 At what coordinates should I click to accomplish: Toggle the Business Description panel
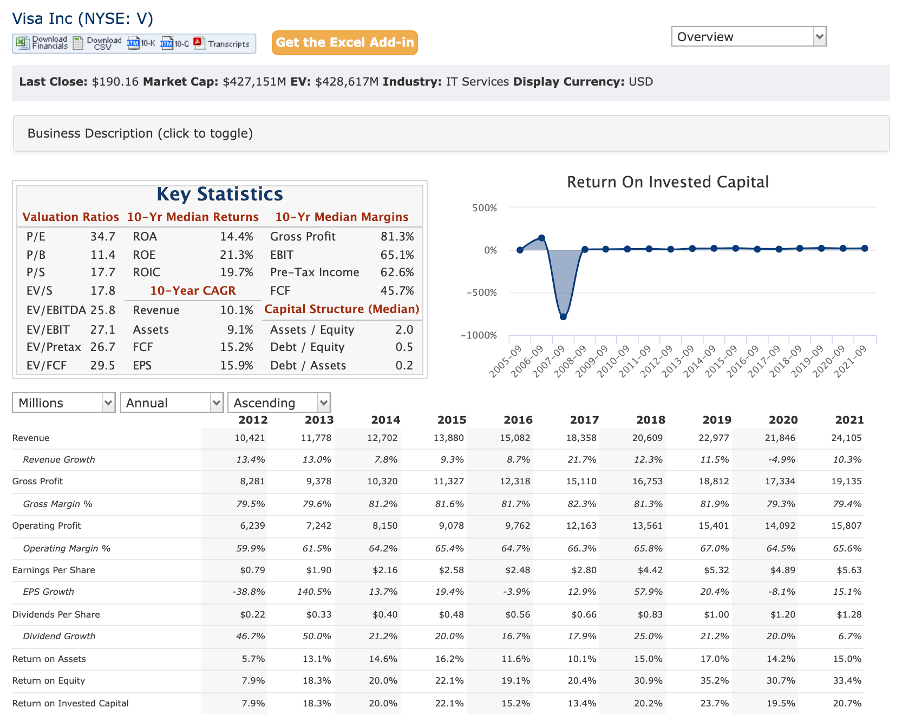[x=451, y=133]
